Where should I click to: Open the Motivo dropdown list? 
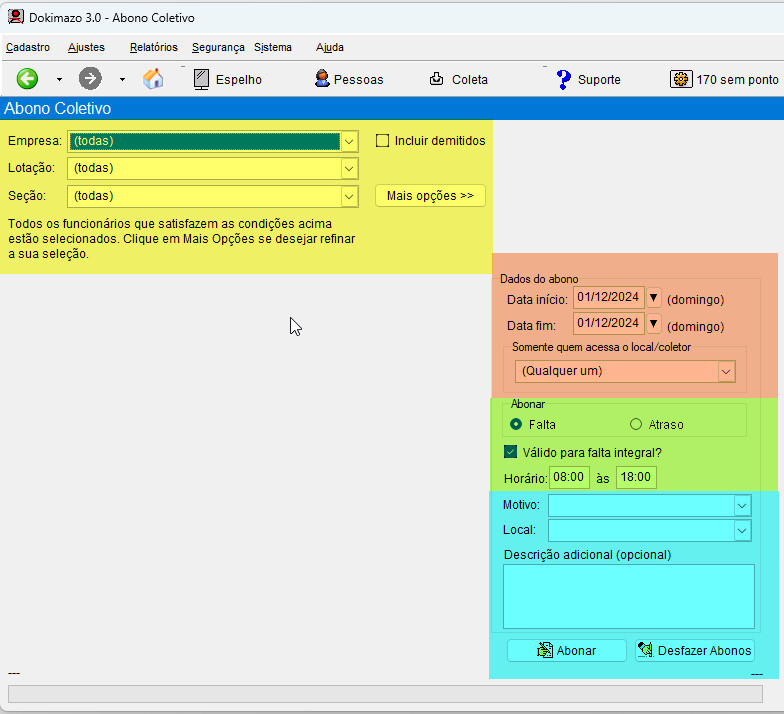click(x=741, y=506)
